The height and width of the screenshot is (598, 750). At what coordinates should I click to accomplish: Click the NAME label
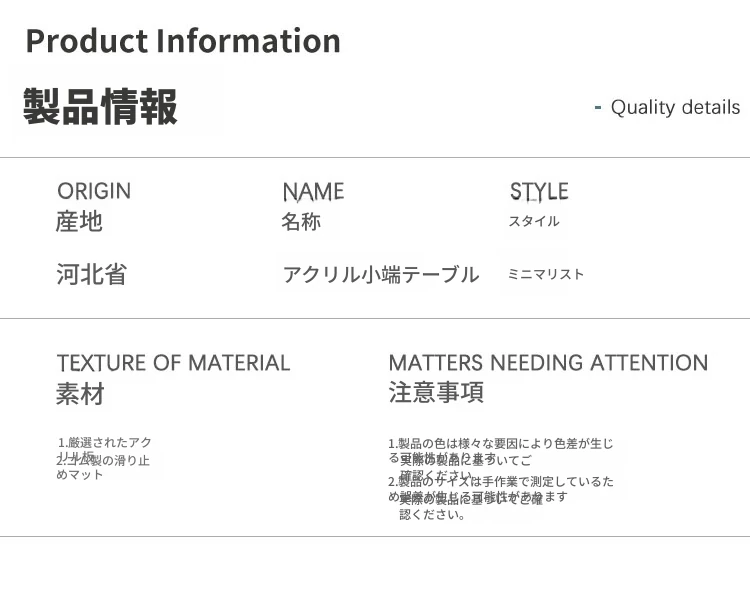click(x=313, y=191)
